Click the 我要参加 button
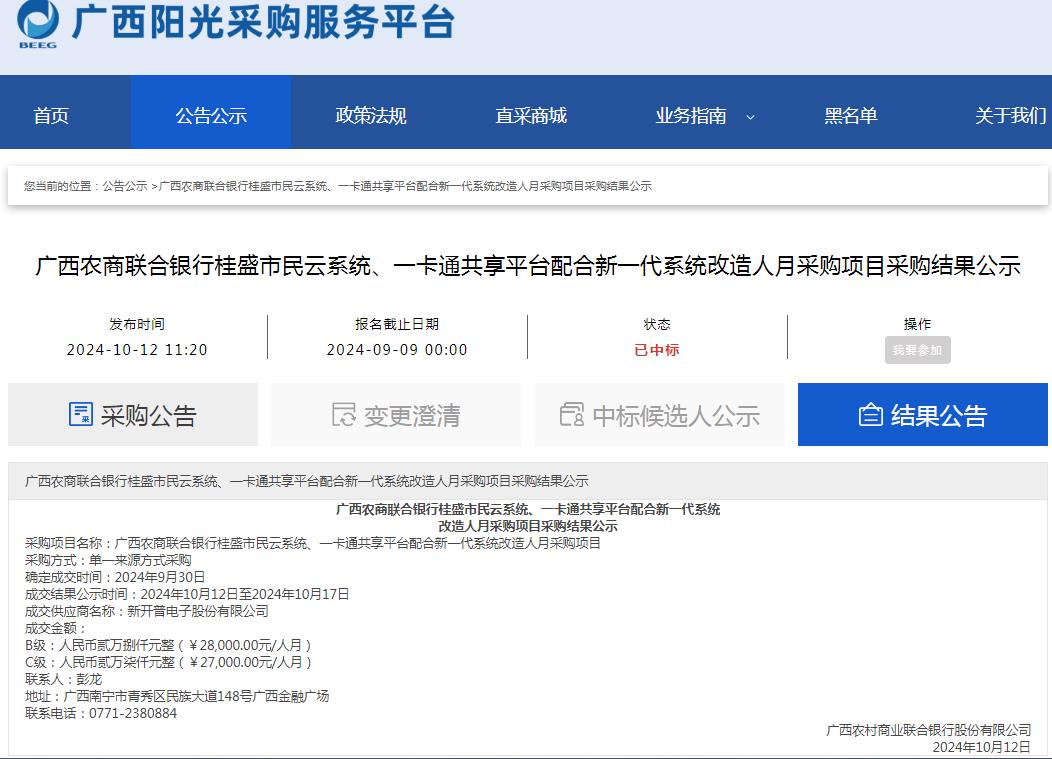This screenshot has height=759, width=1052. [917, 350]
